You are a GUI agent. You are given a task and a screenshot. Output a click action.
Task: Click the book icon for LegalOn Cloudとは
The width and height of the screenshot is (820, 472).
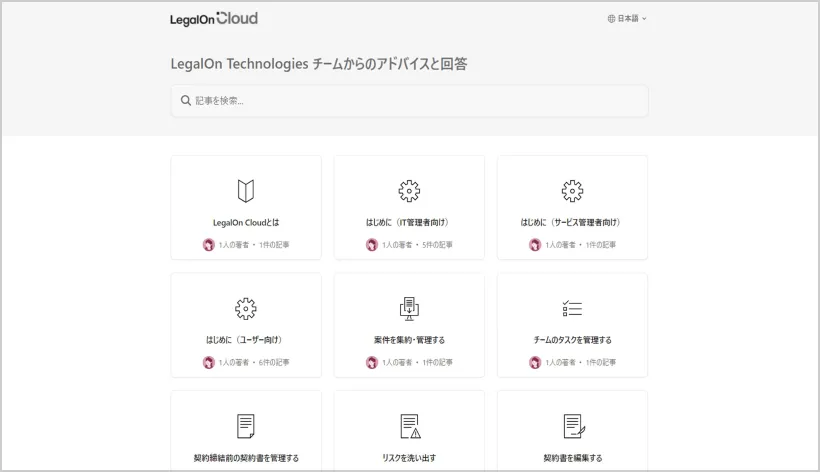click(x=246, y=190)
